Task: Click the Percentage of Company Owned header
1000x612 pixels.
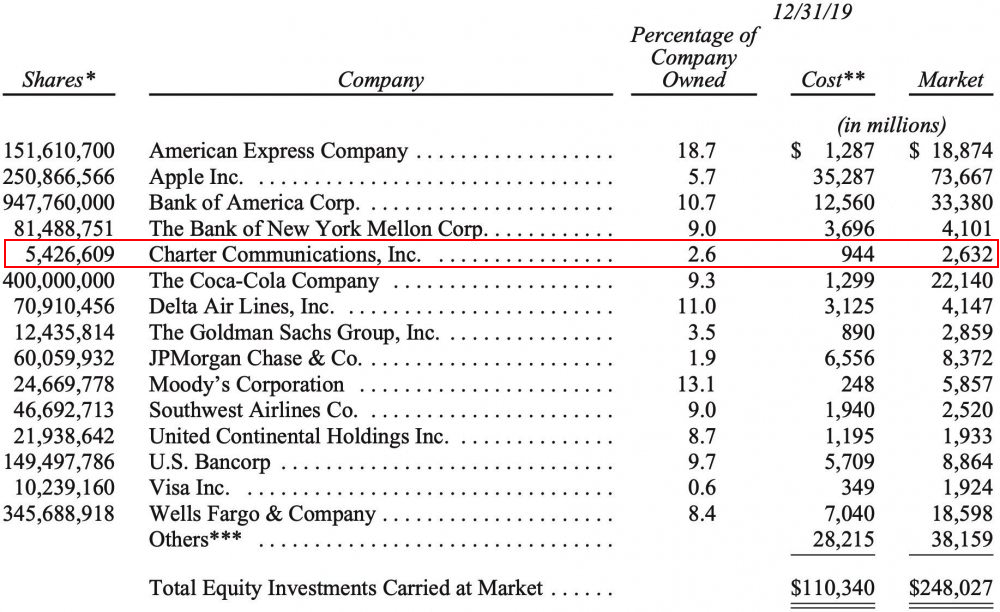Action: click(x=694, y=57)
